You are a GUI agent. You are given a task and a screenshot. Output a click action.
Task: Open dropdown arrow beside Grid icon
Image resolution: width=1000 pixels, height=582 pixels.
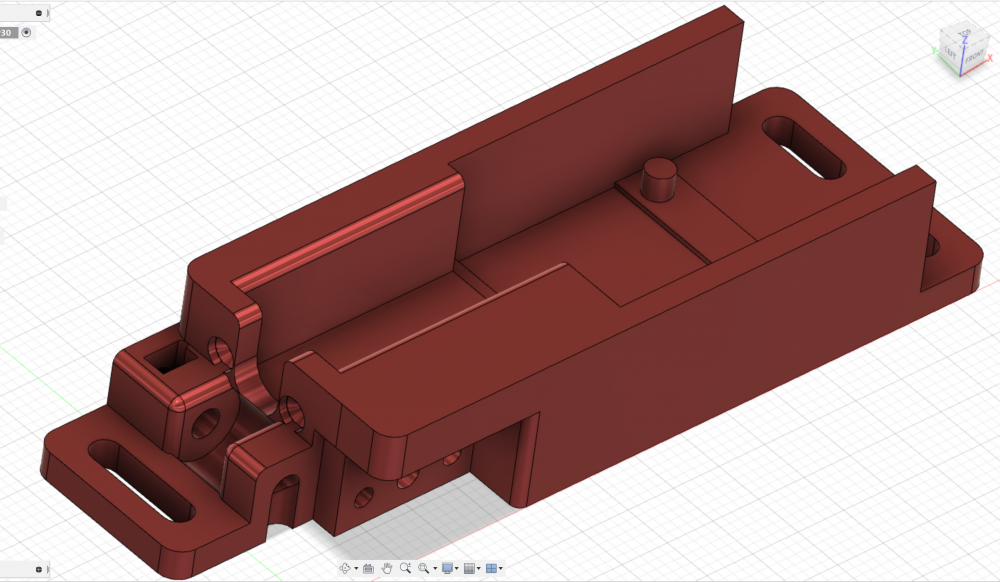(x=478, y=568)
